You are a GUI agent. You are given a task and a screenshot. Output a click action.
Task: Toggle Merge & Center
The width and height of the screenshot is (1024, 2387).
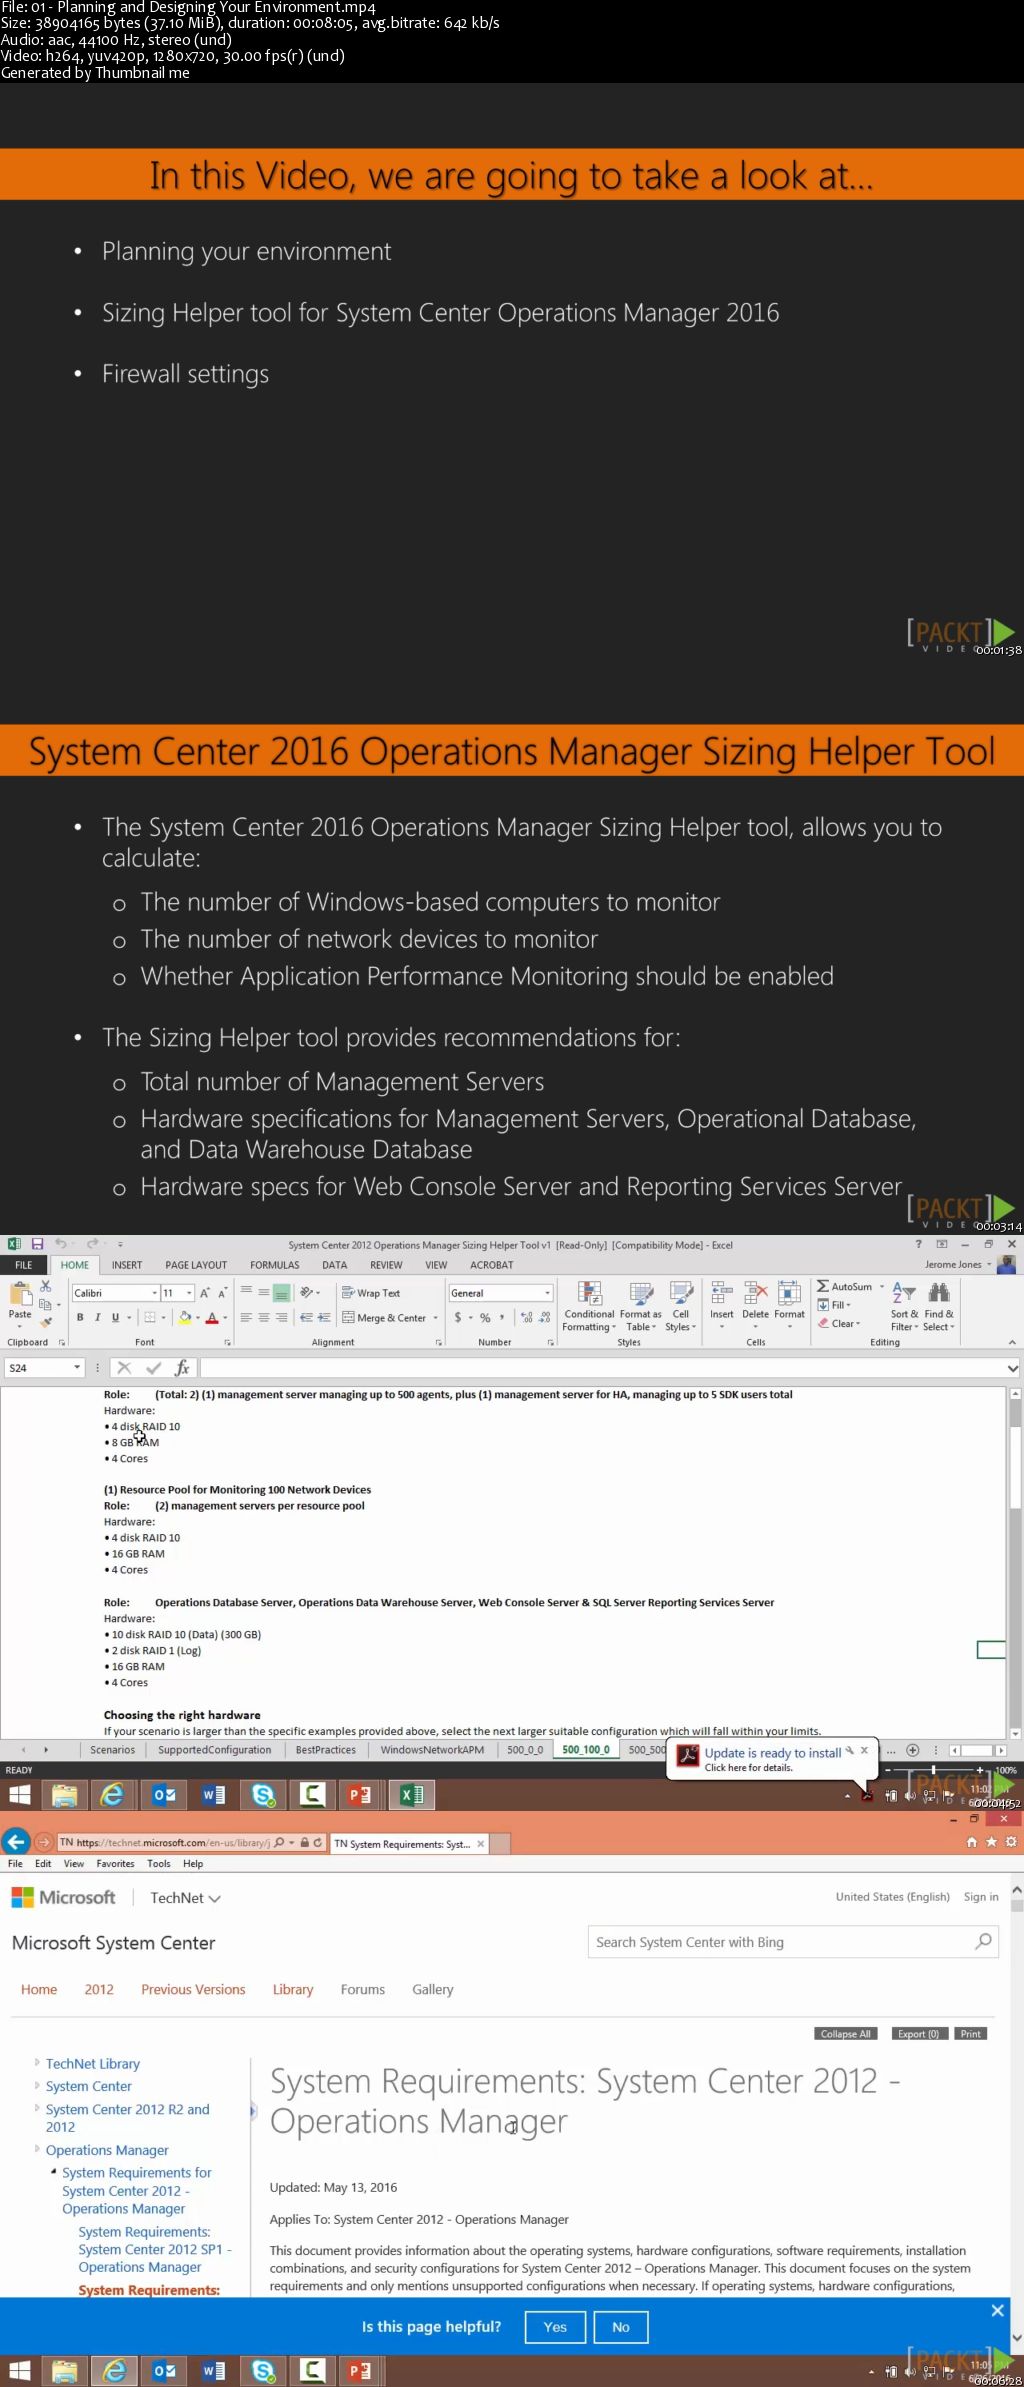[384, 1318]
